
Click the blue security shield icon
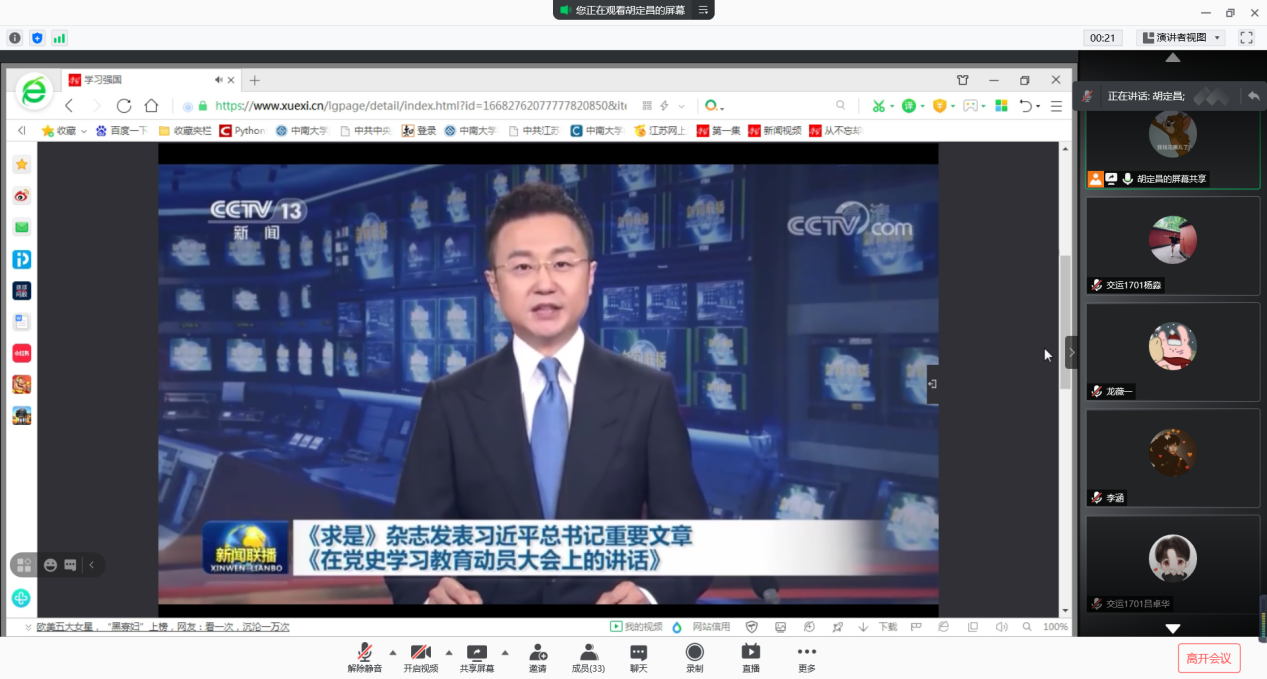[37, 38]
